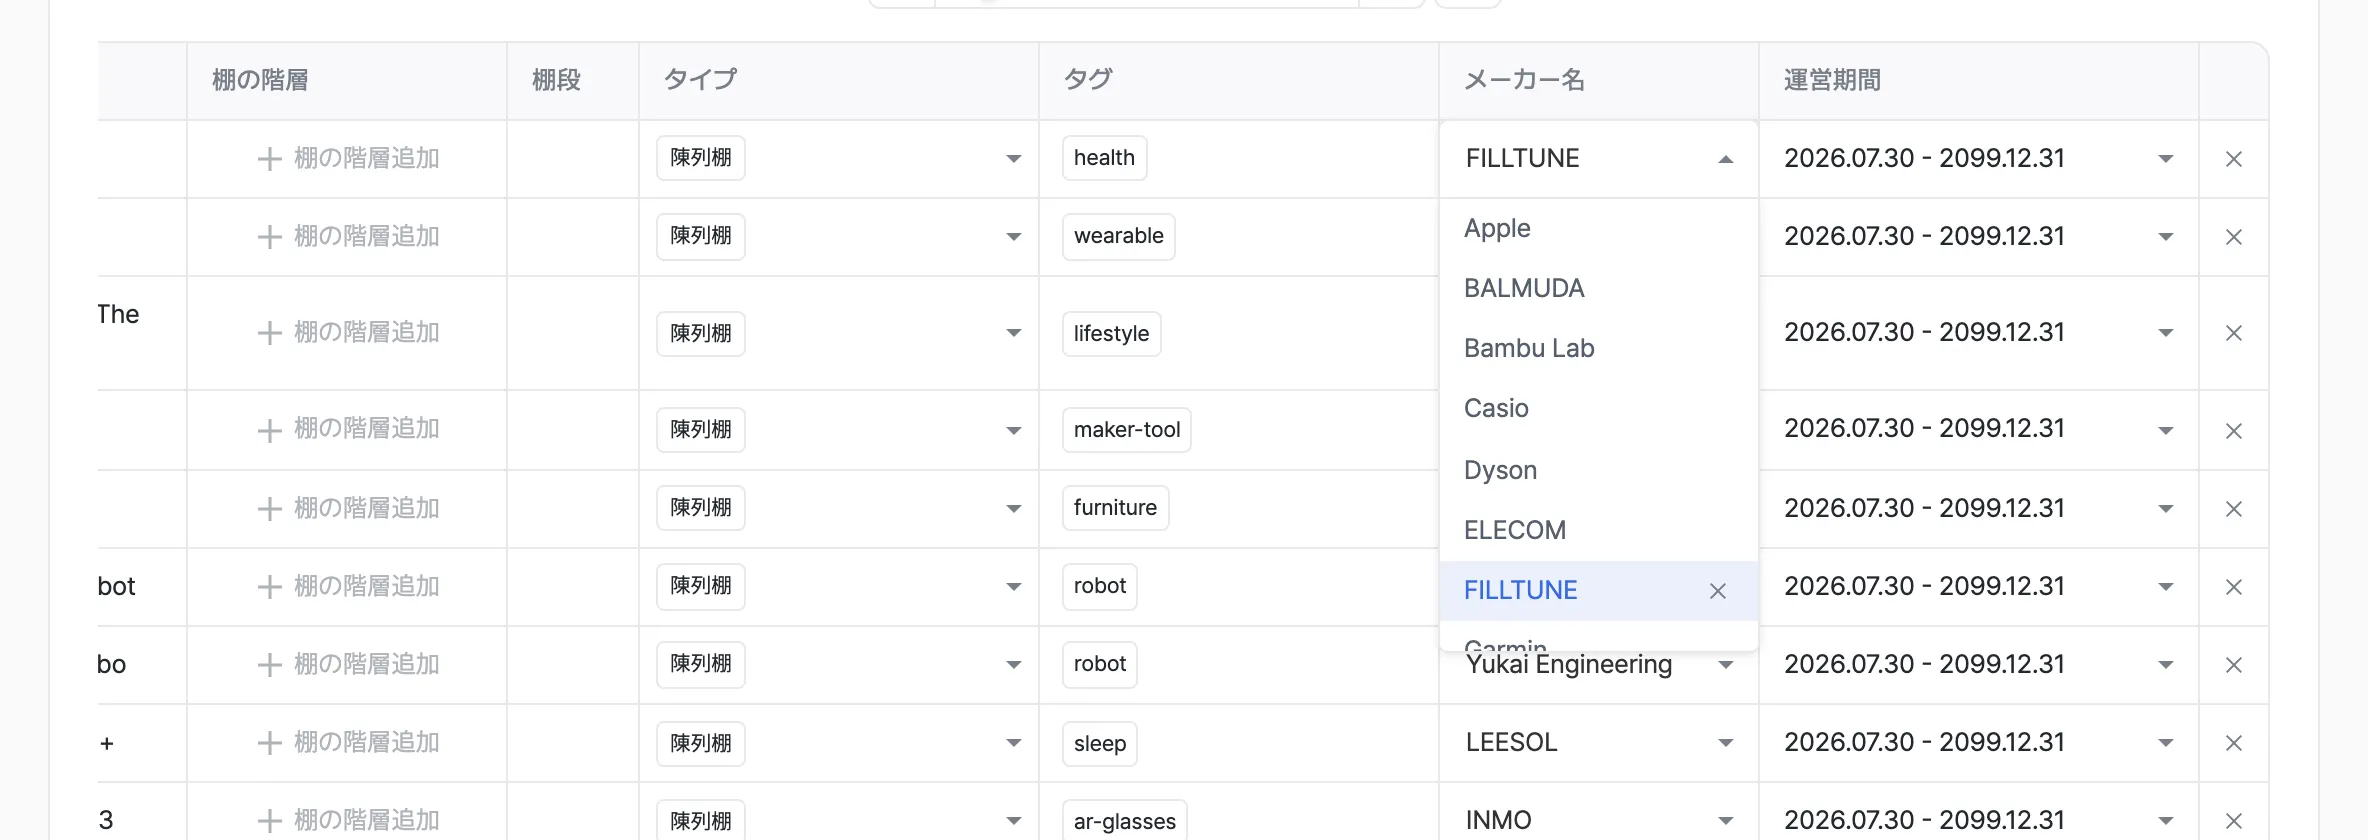Add shelf level in the lifestyle row
The image size is (2368, 840).
(348, 332)
